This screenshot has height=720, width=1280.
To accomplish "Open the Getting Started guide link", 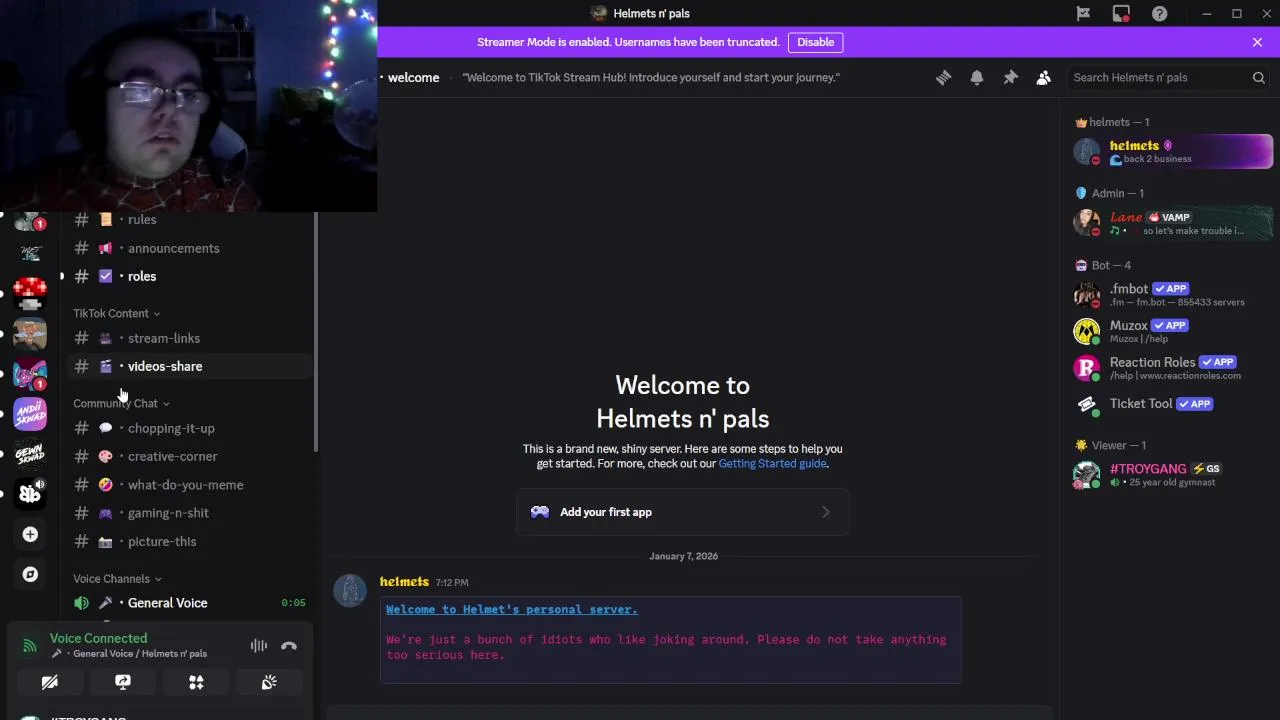I will 772,464.
